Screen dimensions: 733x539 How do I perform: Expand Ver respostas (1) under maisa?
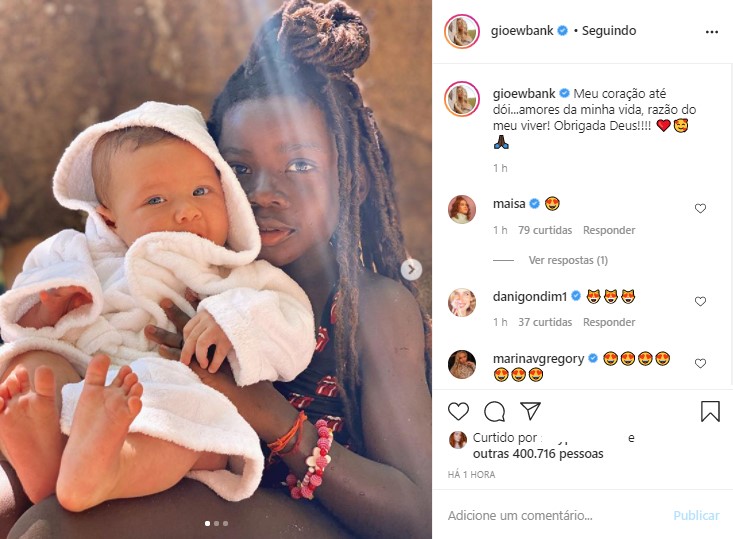pos(568,260)
